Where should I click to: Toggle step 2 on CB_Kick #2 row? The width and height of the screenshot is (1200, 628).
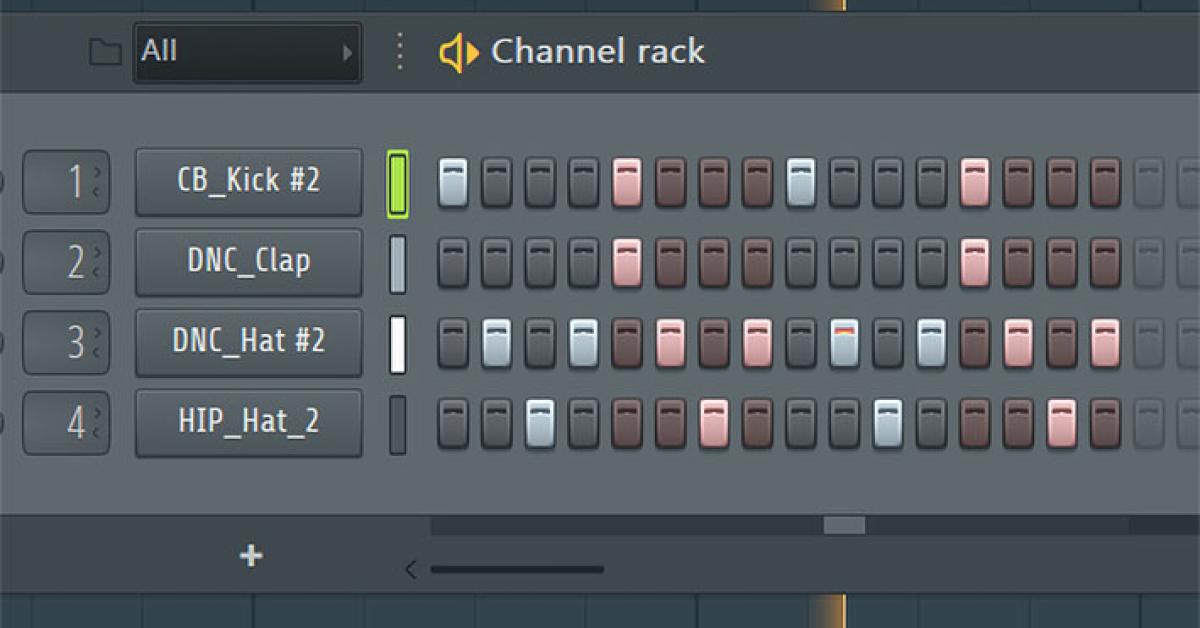[x=496, y=182]
